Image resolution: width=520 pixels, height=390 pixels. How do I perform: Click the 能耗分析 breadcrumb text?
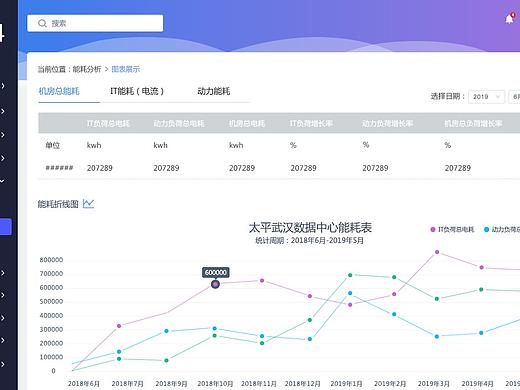pos(87,69)
